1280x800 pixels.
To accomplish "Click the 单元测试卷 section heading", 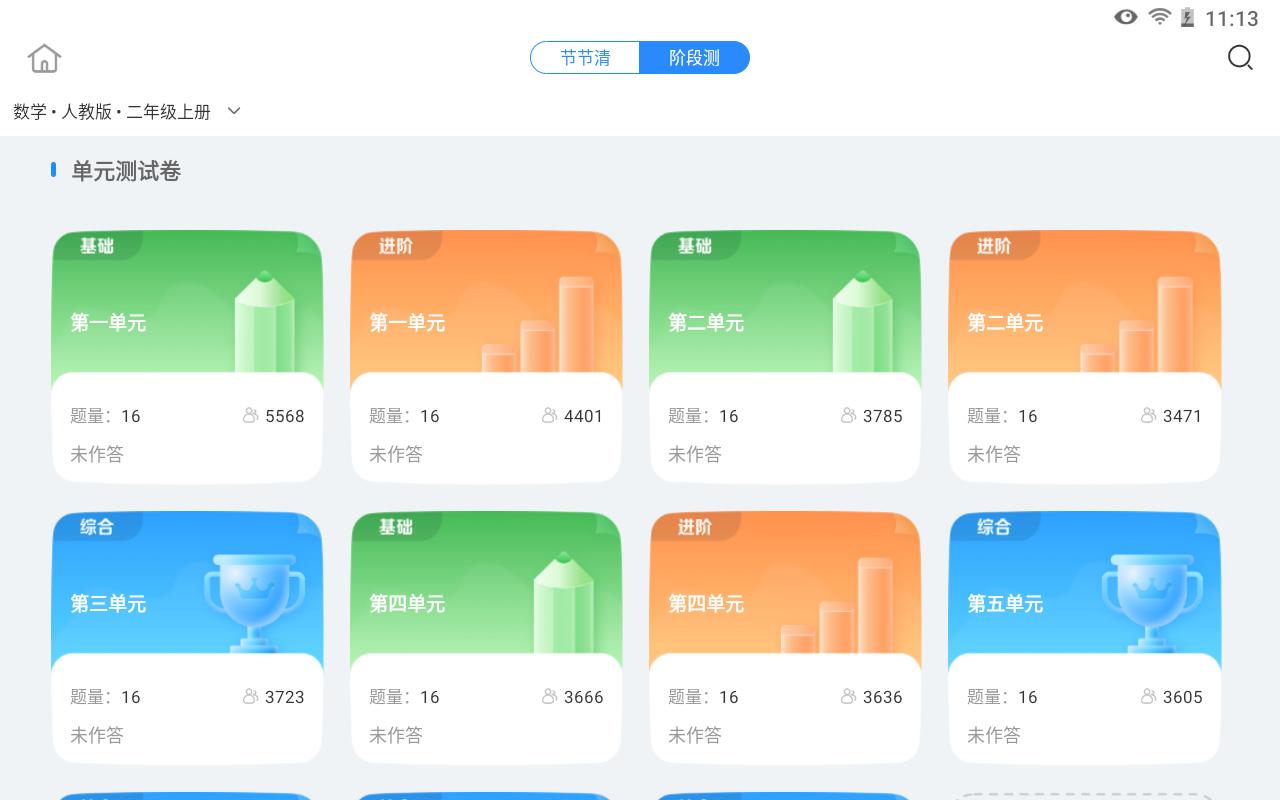I will point(124,171).
